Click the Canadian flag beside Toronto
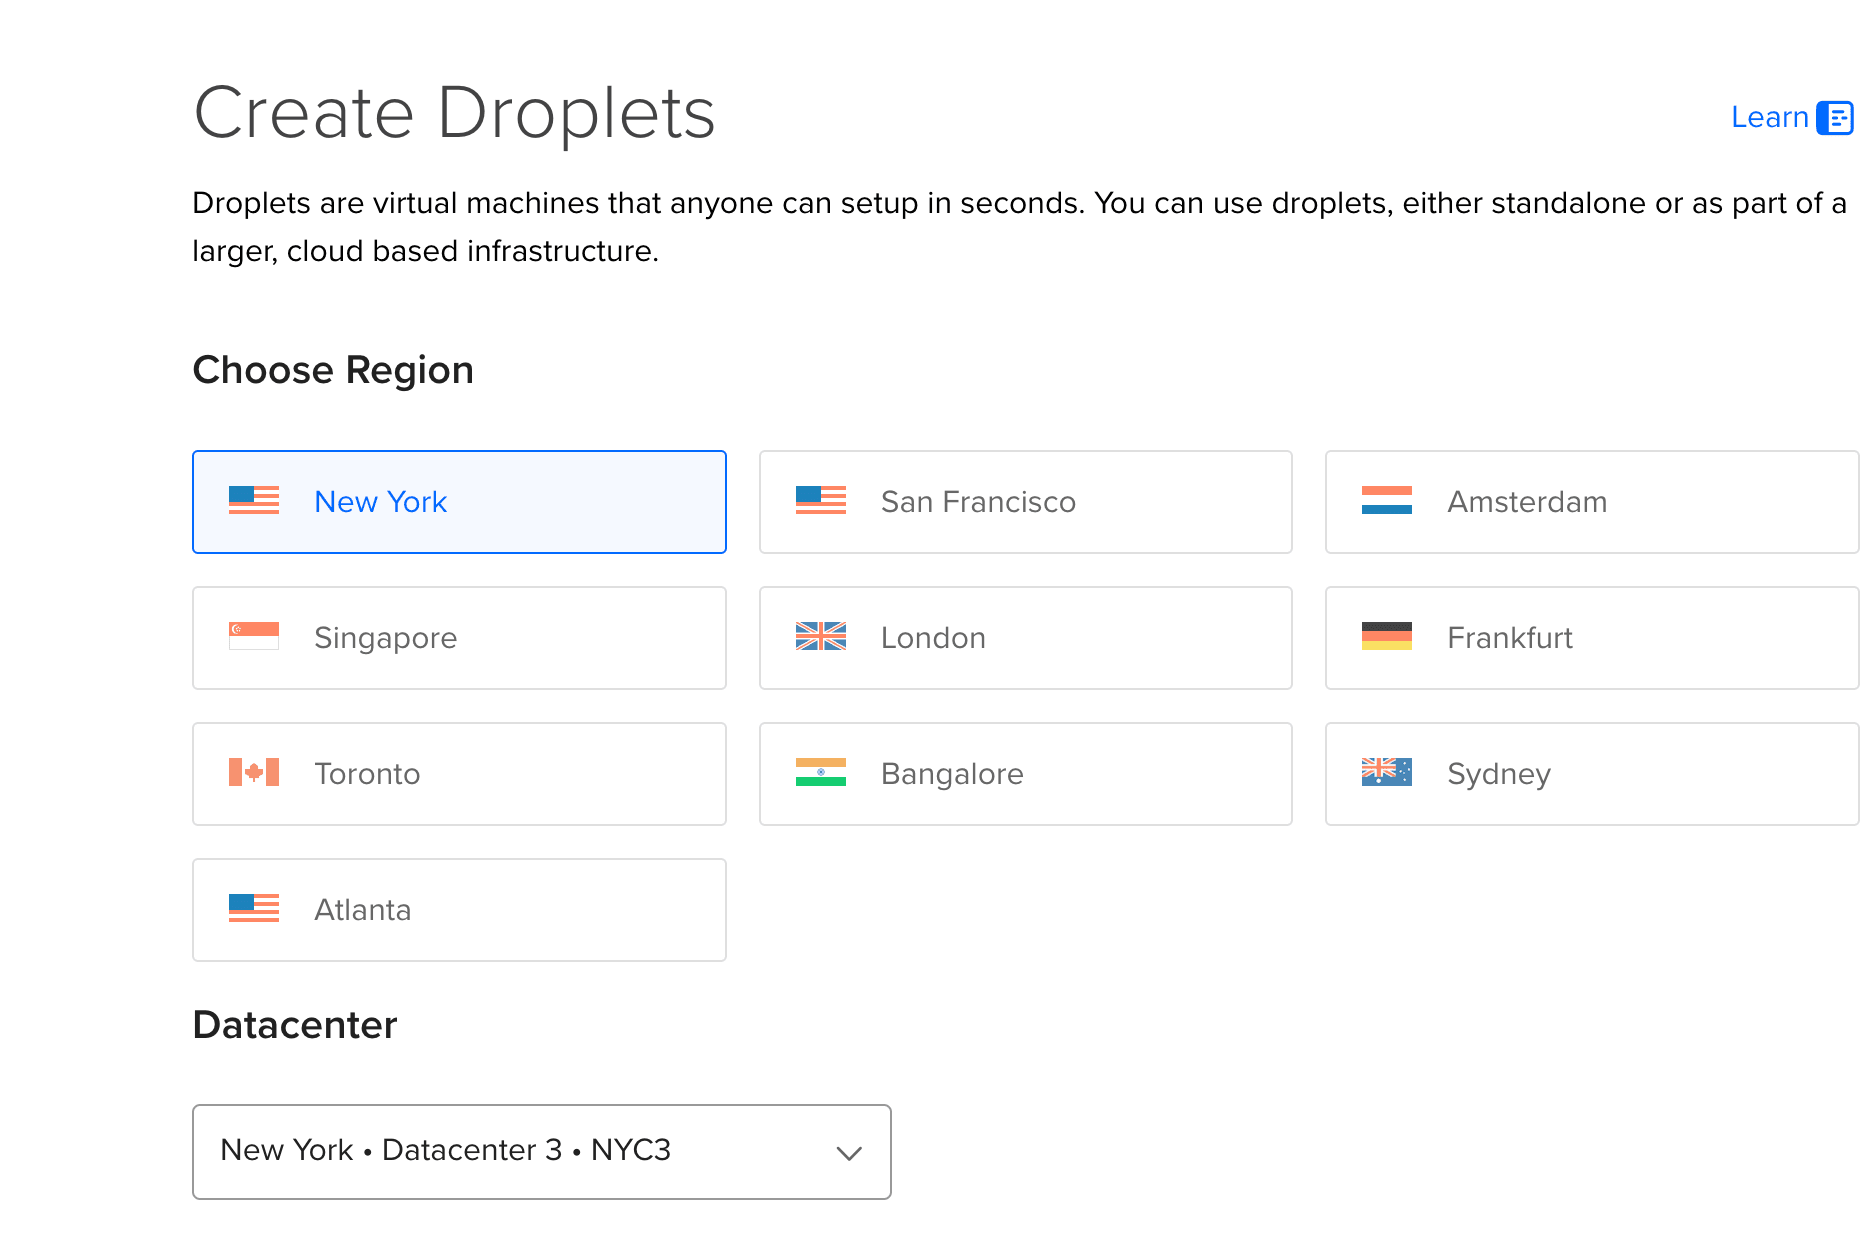Screen dimensions: 1876x1236 pos(253,773)
